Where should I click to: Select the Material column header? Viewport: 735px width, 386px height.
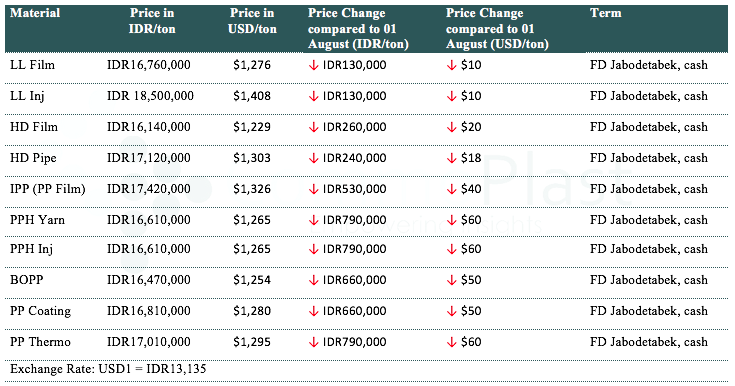click(x=35, y=13)
